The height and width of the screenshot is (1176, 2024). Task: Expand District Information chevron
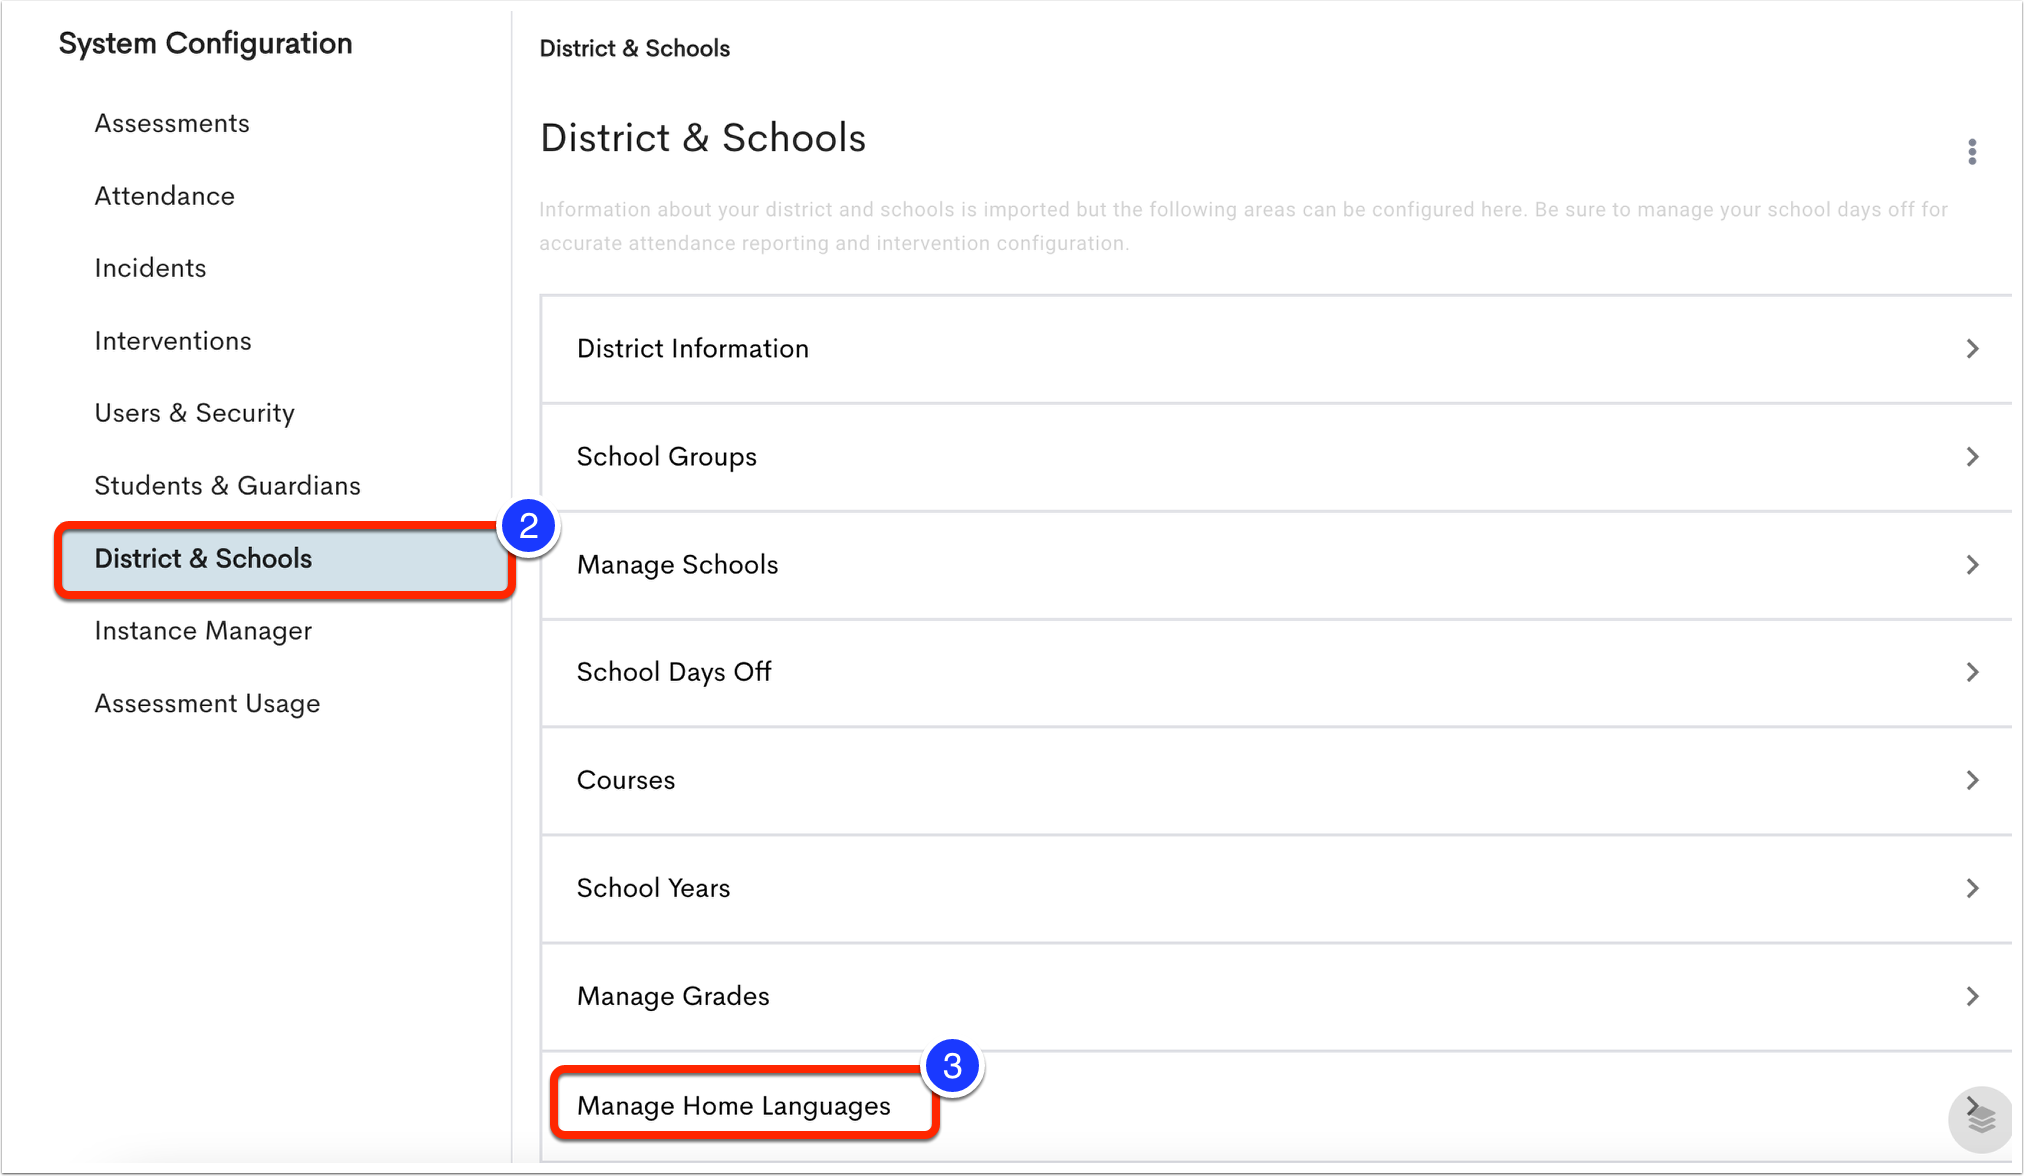click(x=1972, y=349)
